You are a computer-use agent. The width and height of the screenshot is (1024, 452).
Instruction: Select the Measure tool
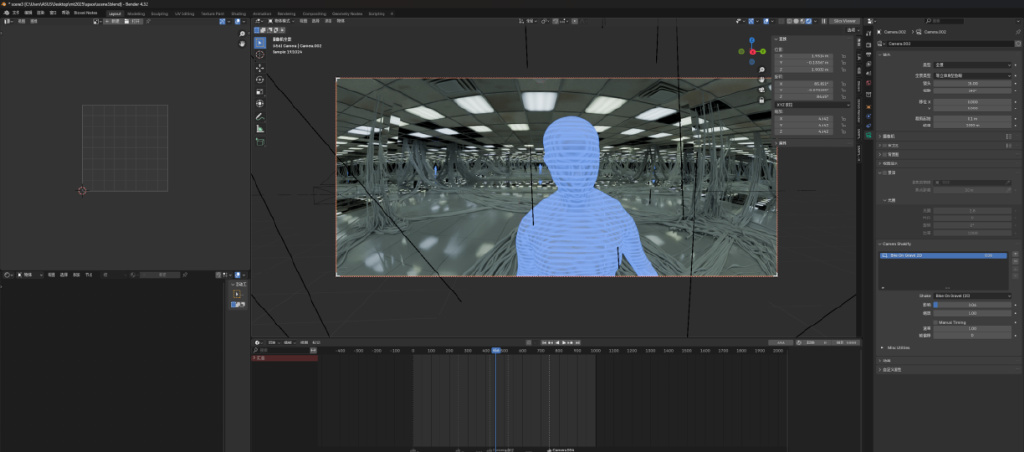[x=260, y=129]
